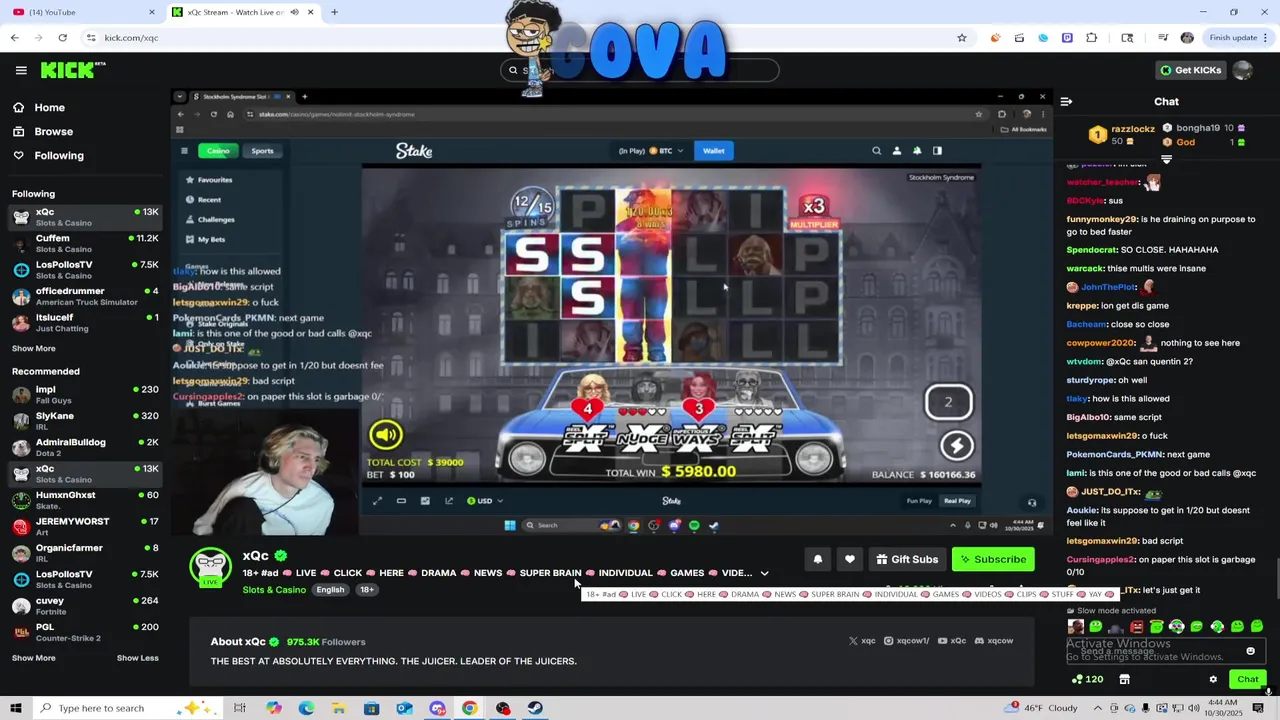This screenshot has height=720, width=1280.
Task: Expand the stream title chevron
Action: coord(764,574)
